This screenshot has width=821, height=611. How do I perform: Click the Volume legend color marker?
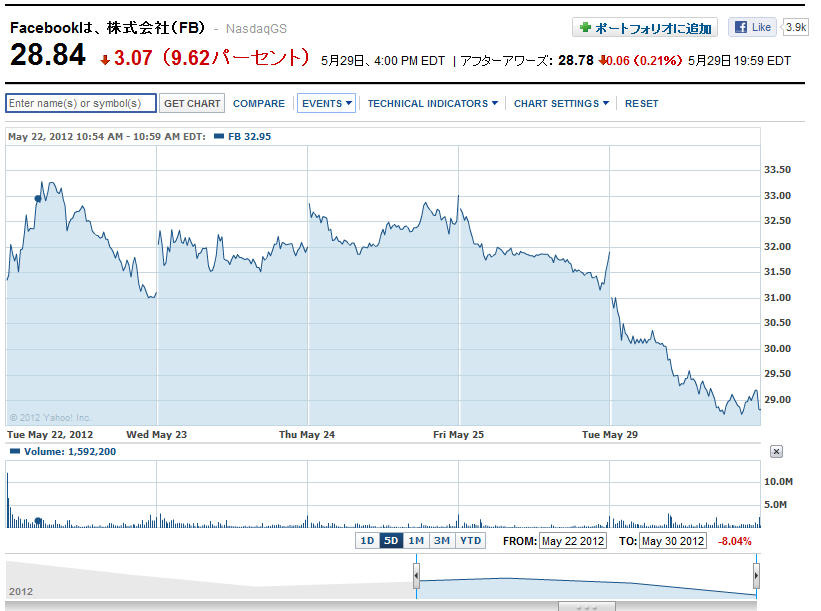[x=15, y=451]
